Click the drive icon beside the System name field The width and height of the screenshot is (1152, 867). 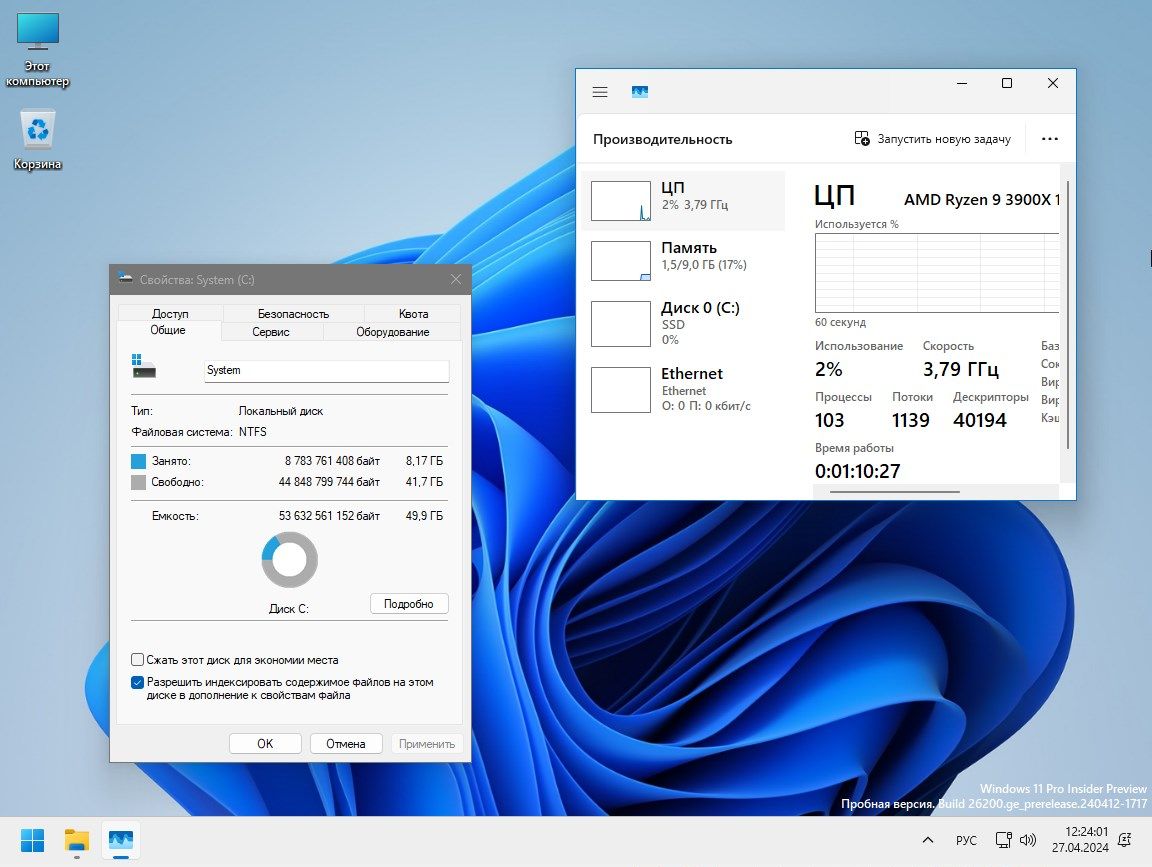144,365
